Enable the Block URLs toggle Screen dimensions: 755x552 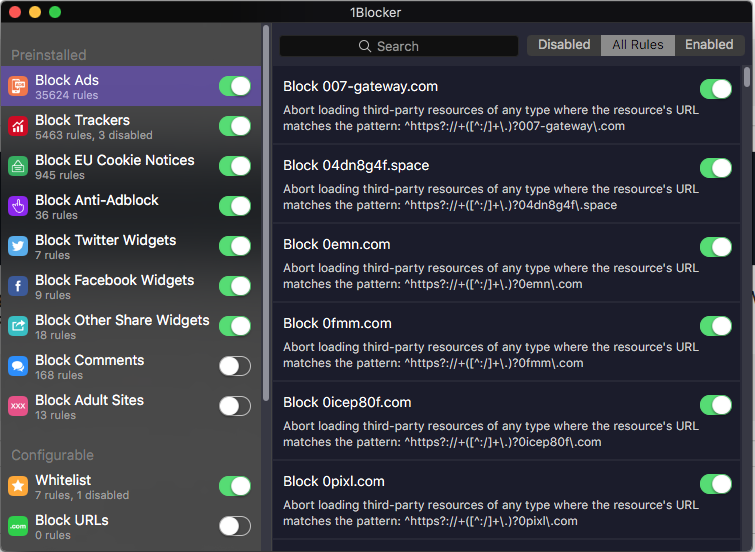(x=235, y=526)
